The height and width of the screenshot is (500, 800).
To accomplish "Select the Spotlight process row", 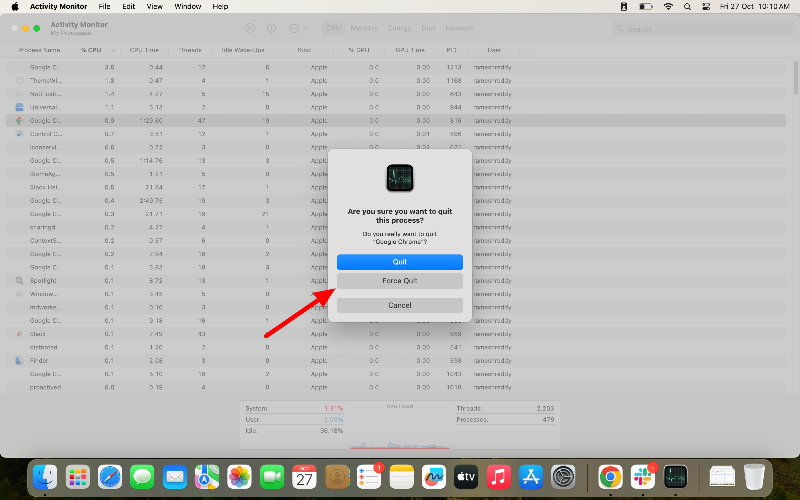I will [395, 281].
